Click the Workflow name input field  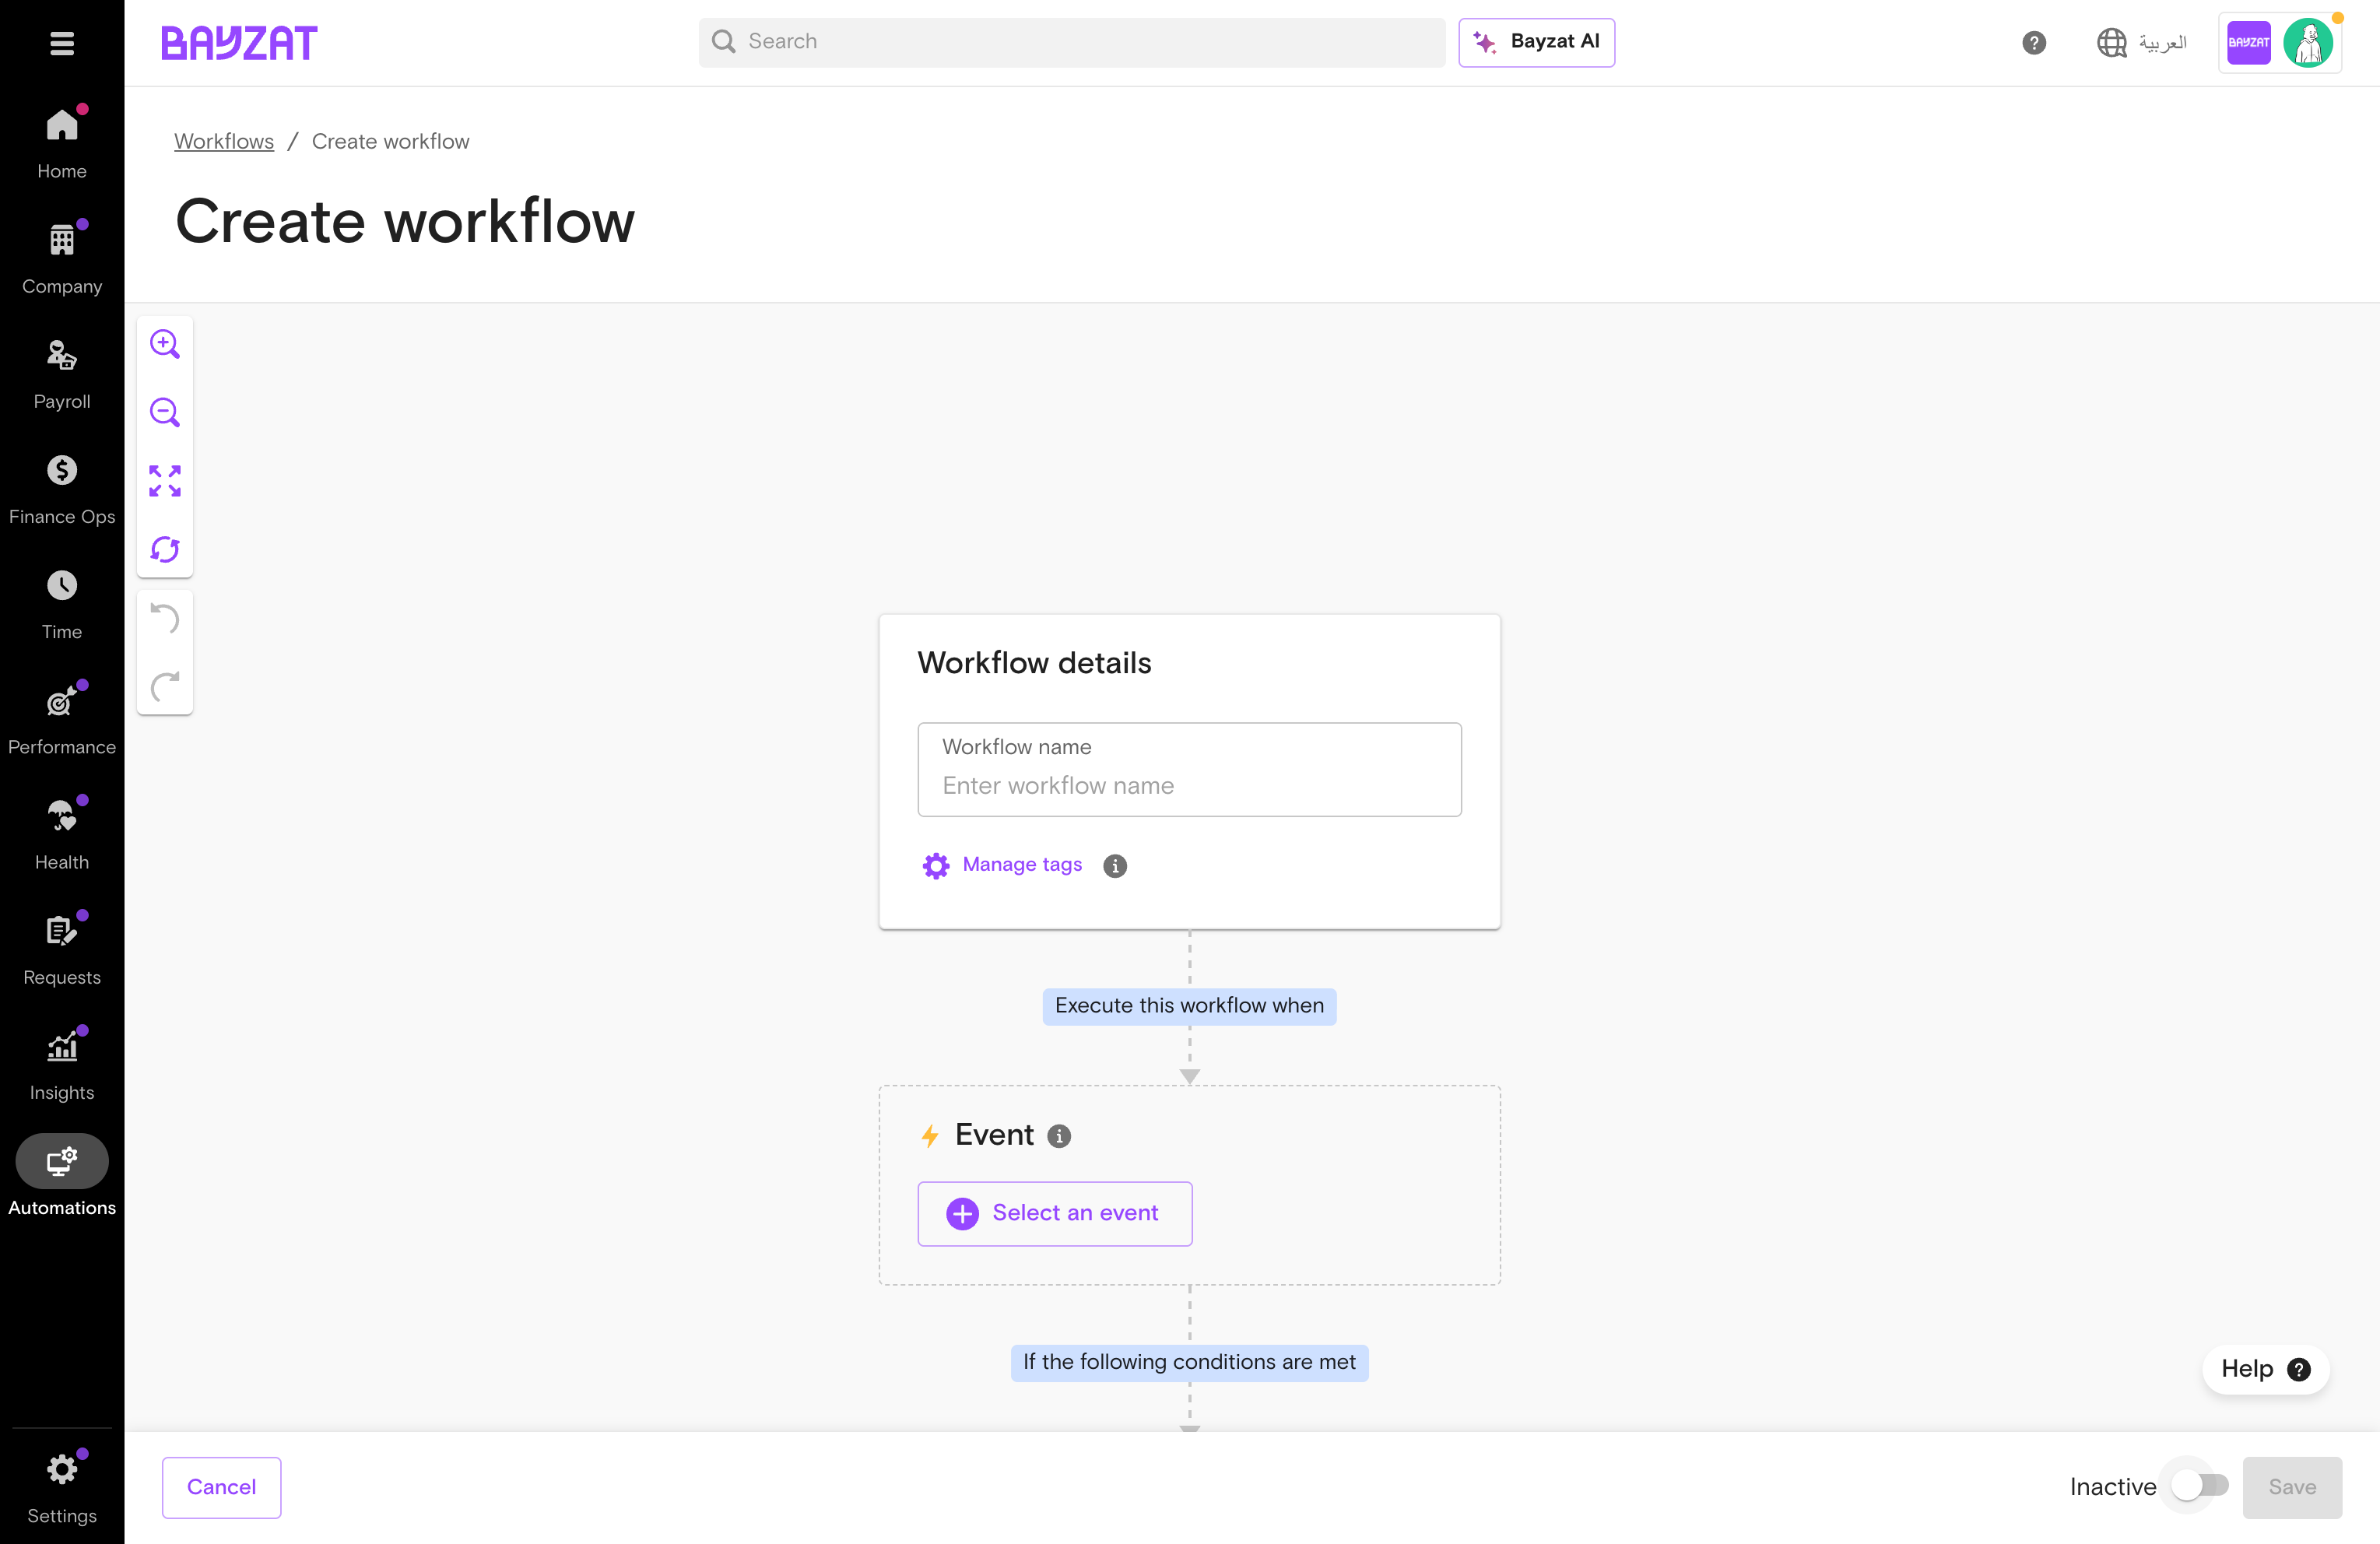coord(1189,769)
